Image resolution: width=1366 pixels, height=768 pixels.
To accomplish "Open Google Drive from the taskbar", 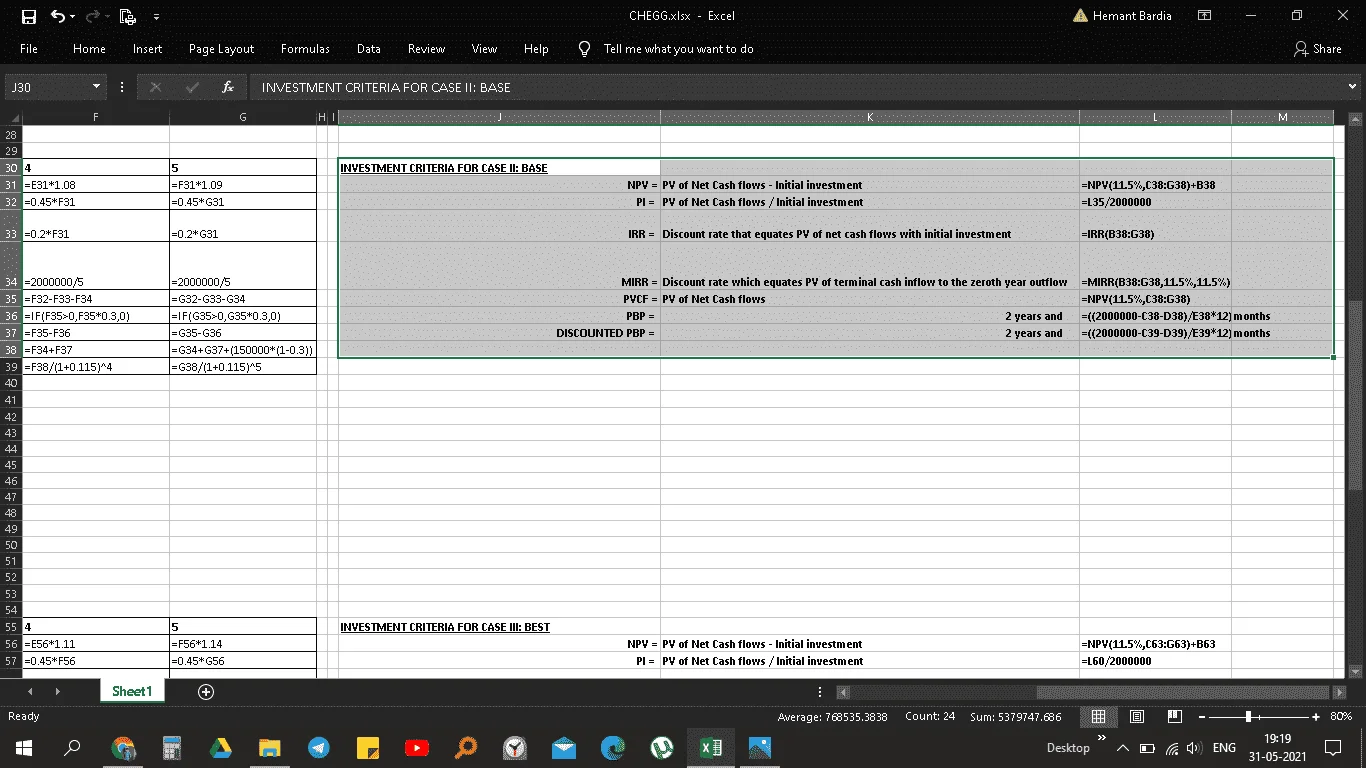I will (x=221, y=747).
